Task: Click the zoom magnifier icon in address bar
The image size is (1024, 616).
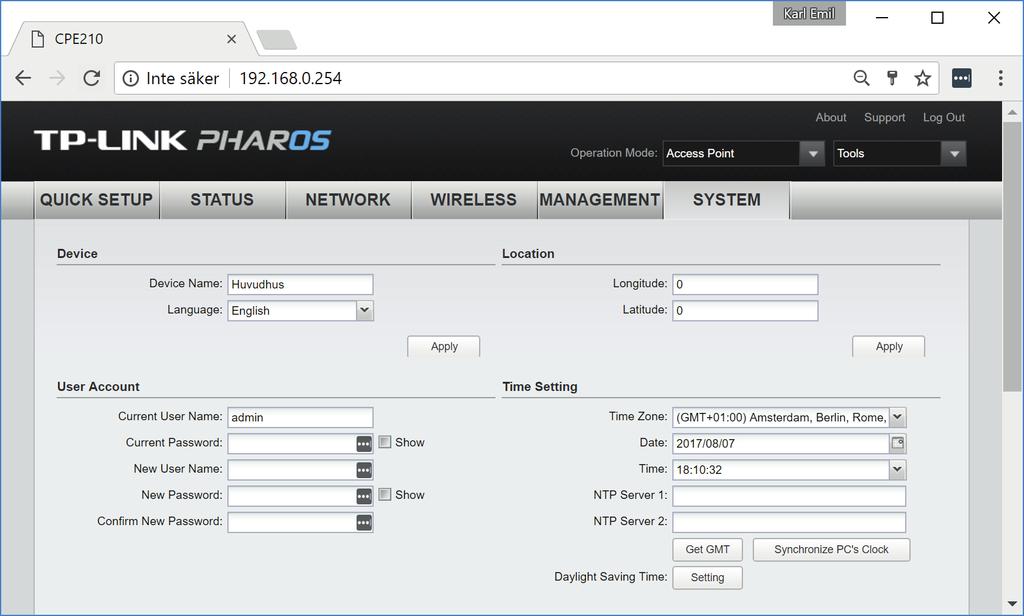Action: tap(861, 78)
